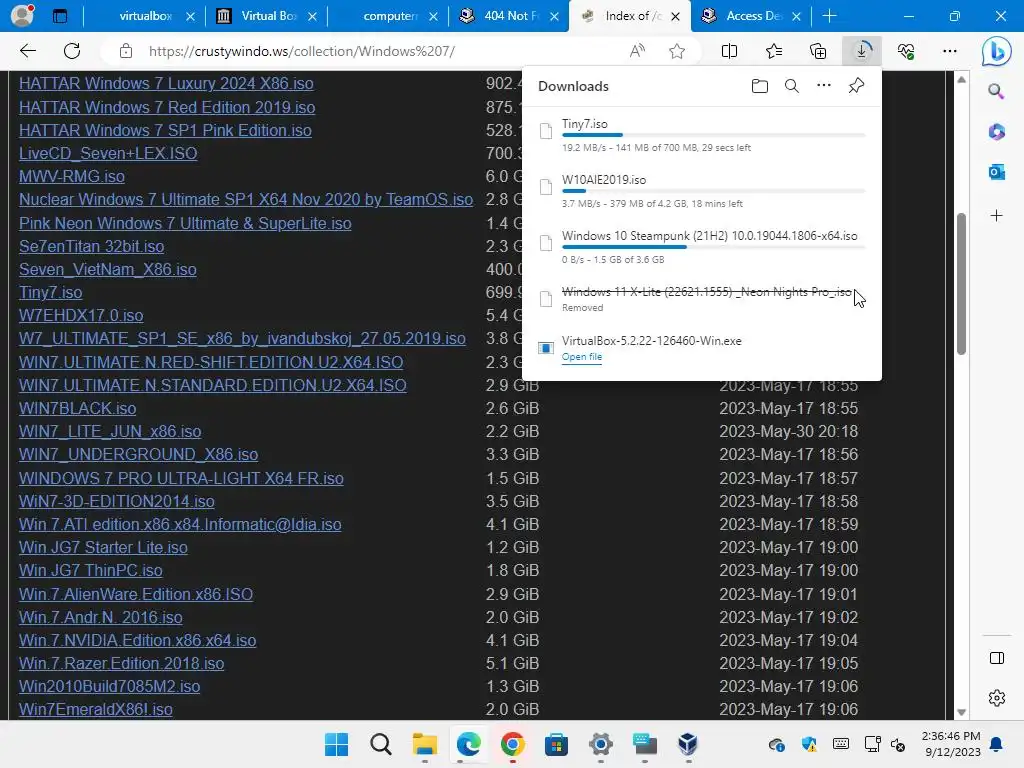Open file link for VirtualBox installer
This screenshot has height=768, width=1024.
pyautogui.click(x=582, y=357)
